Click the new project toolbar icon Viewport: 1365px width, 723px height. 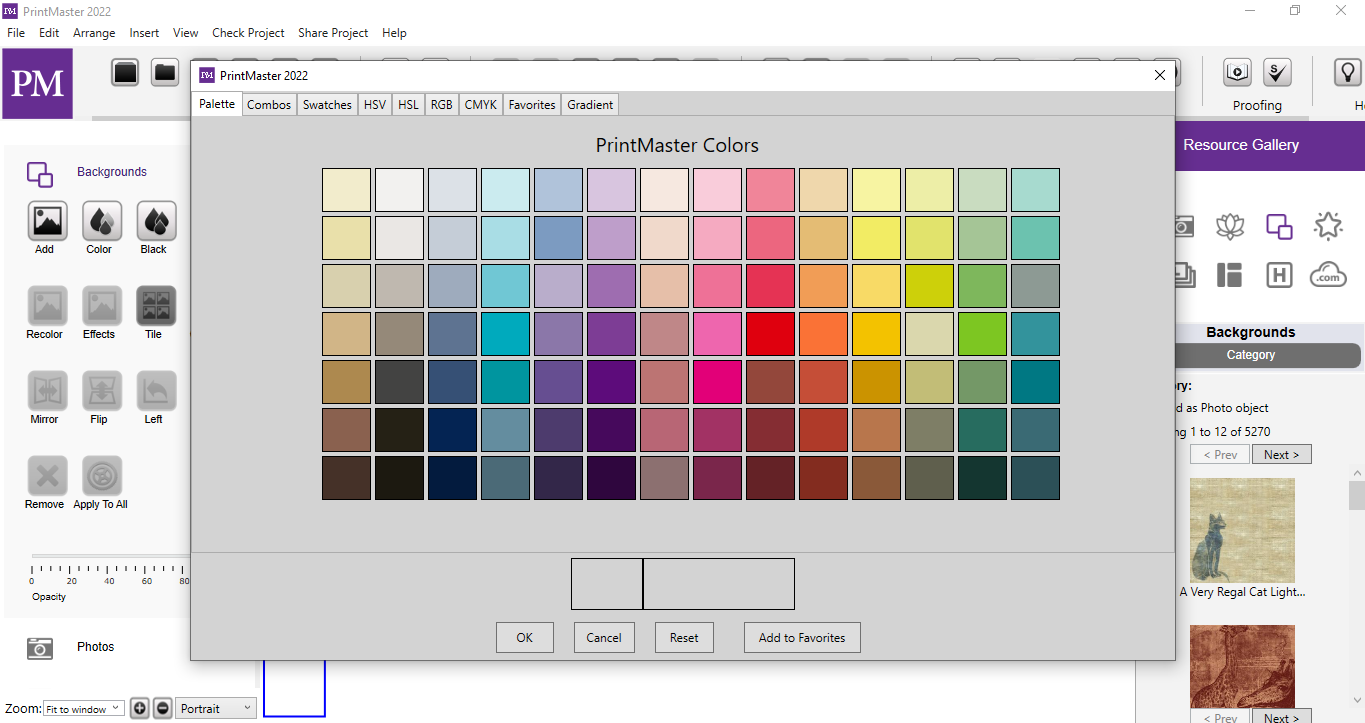click(125, 72)
